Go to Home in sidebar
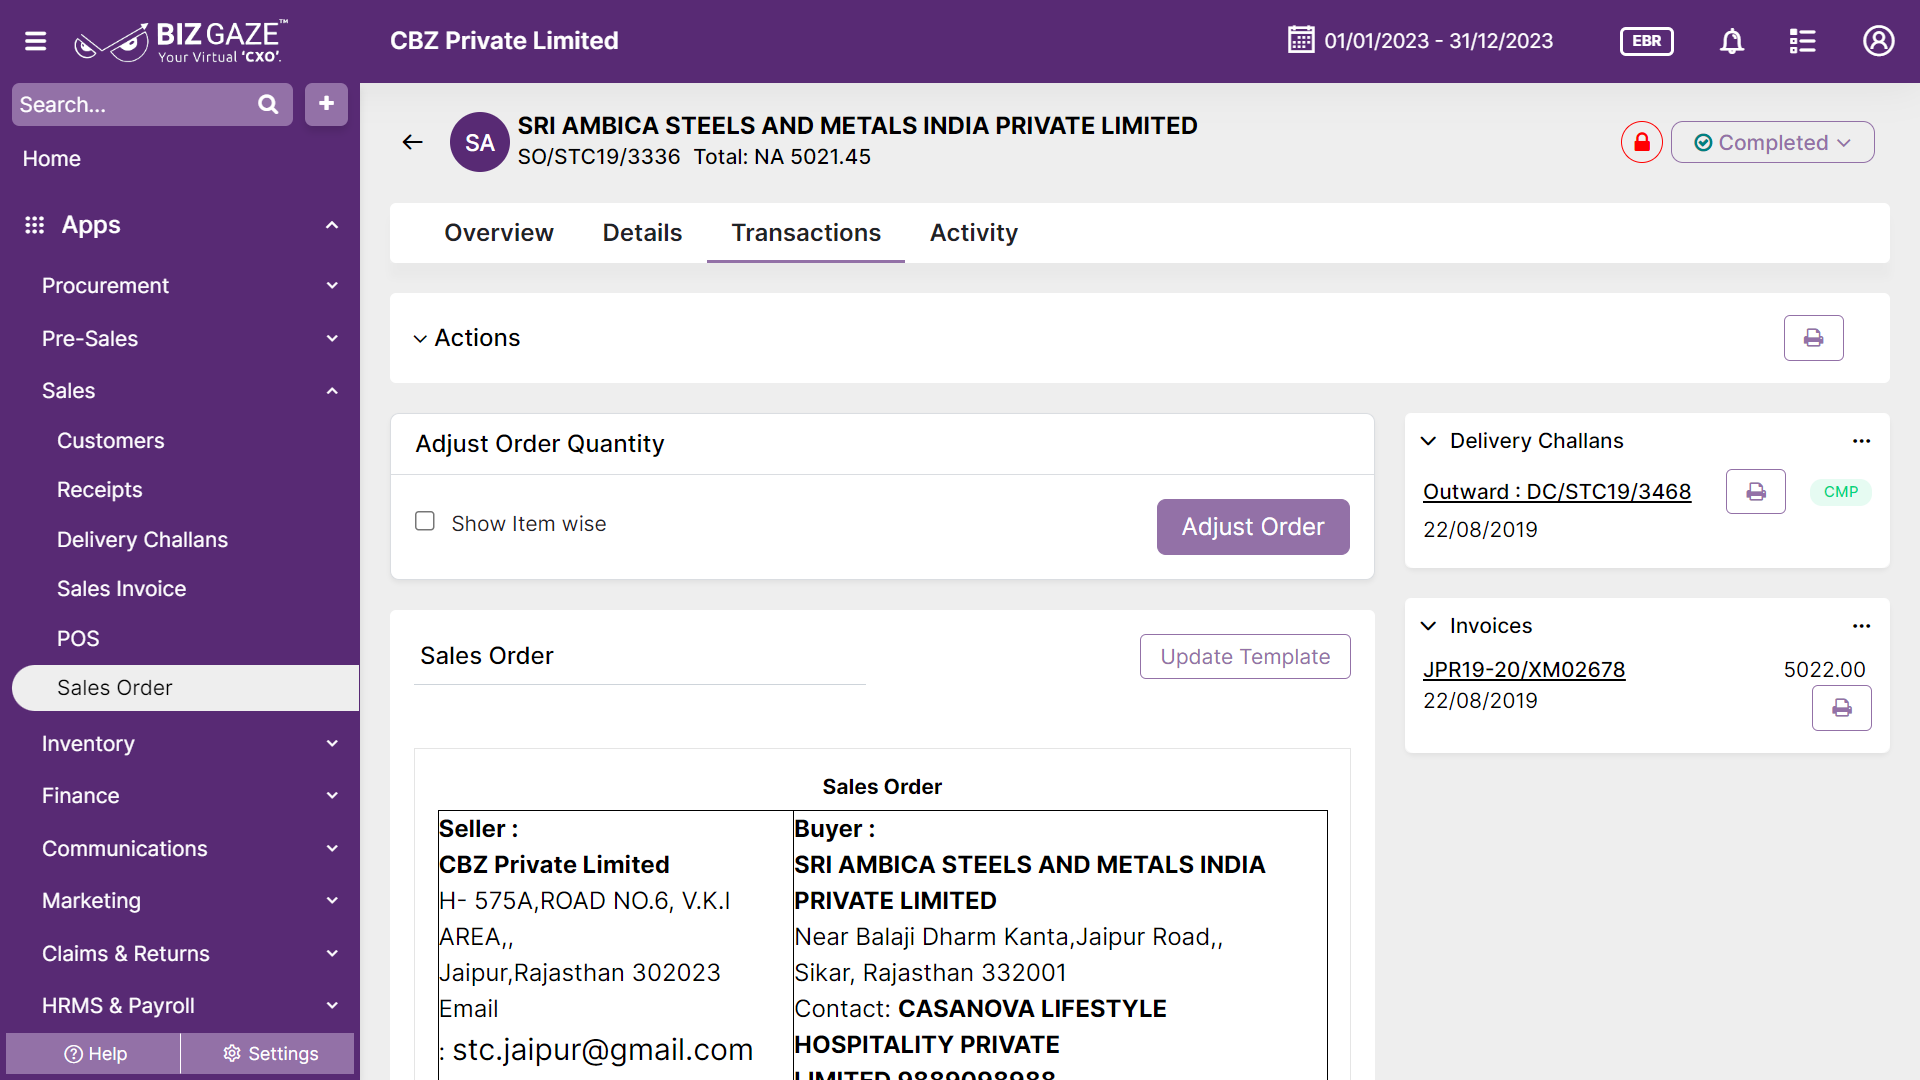 (x=52, y=159)
